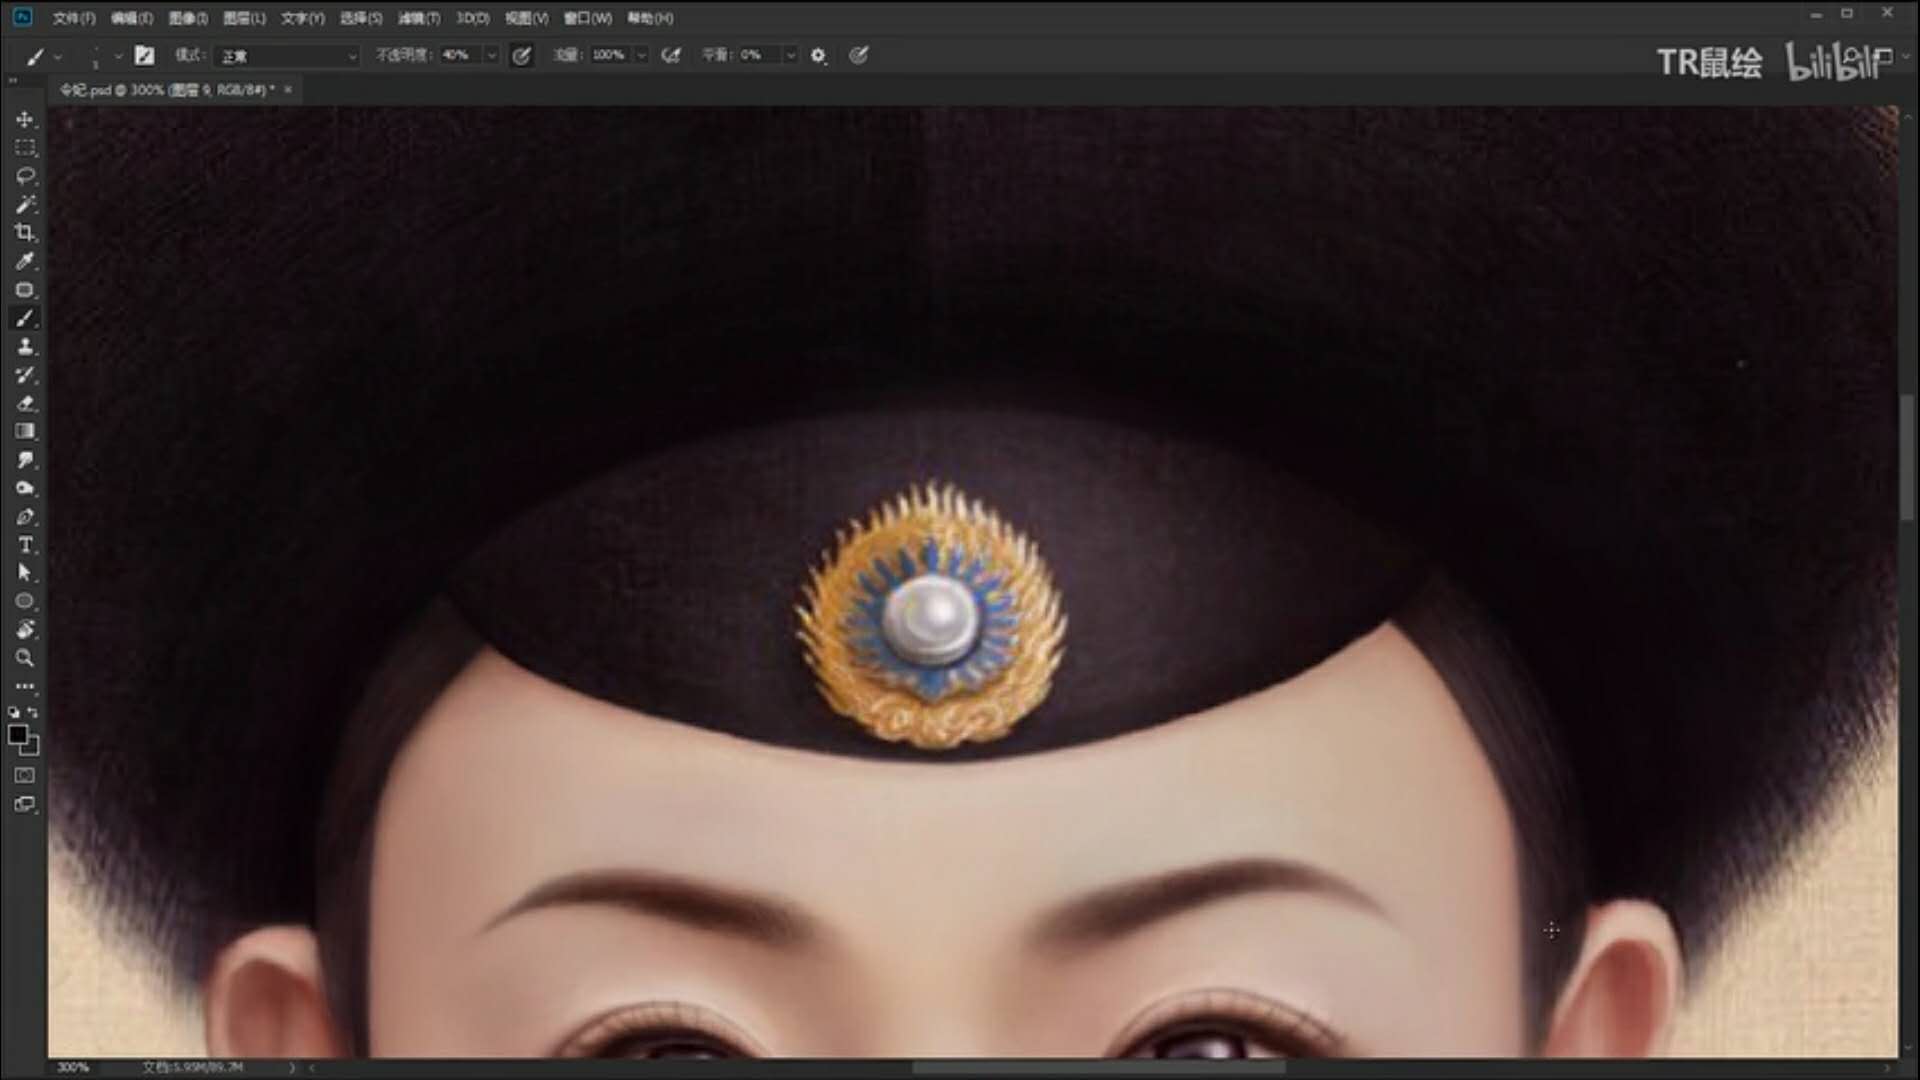
Task: Select the Crop tool
Action: [x=25, y=233]
